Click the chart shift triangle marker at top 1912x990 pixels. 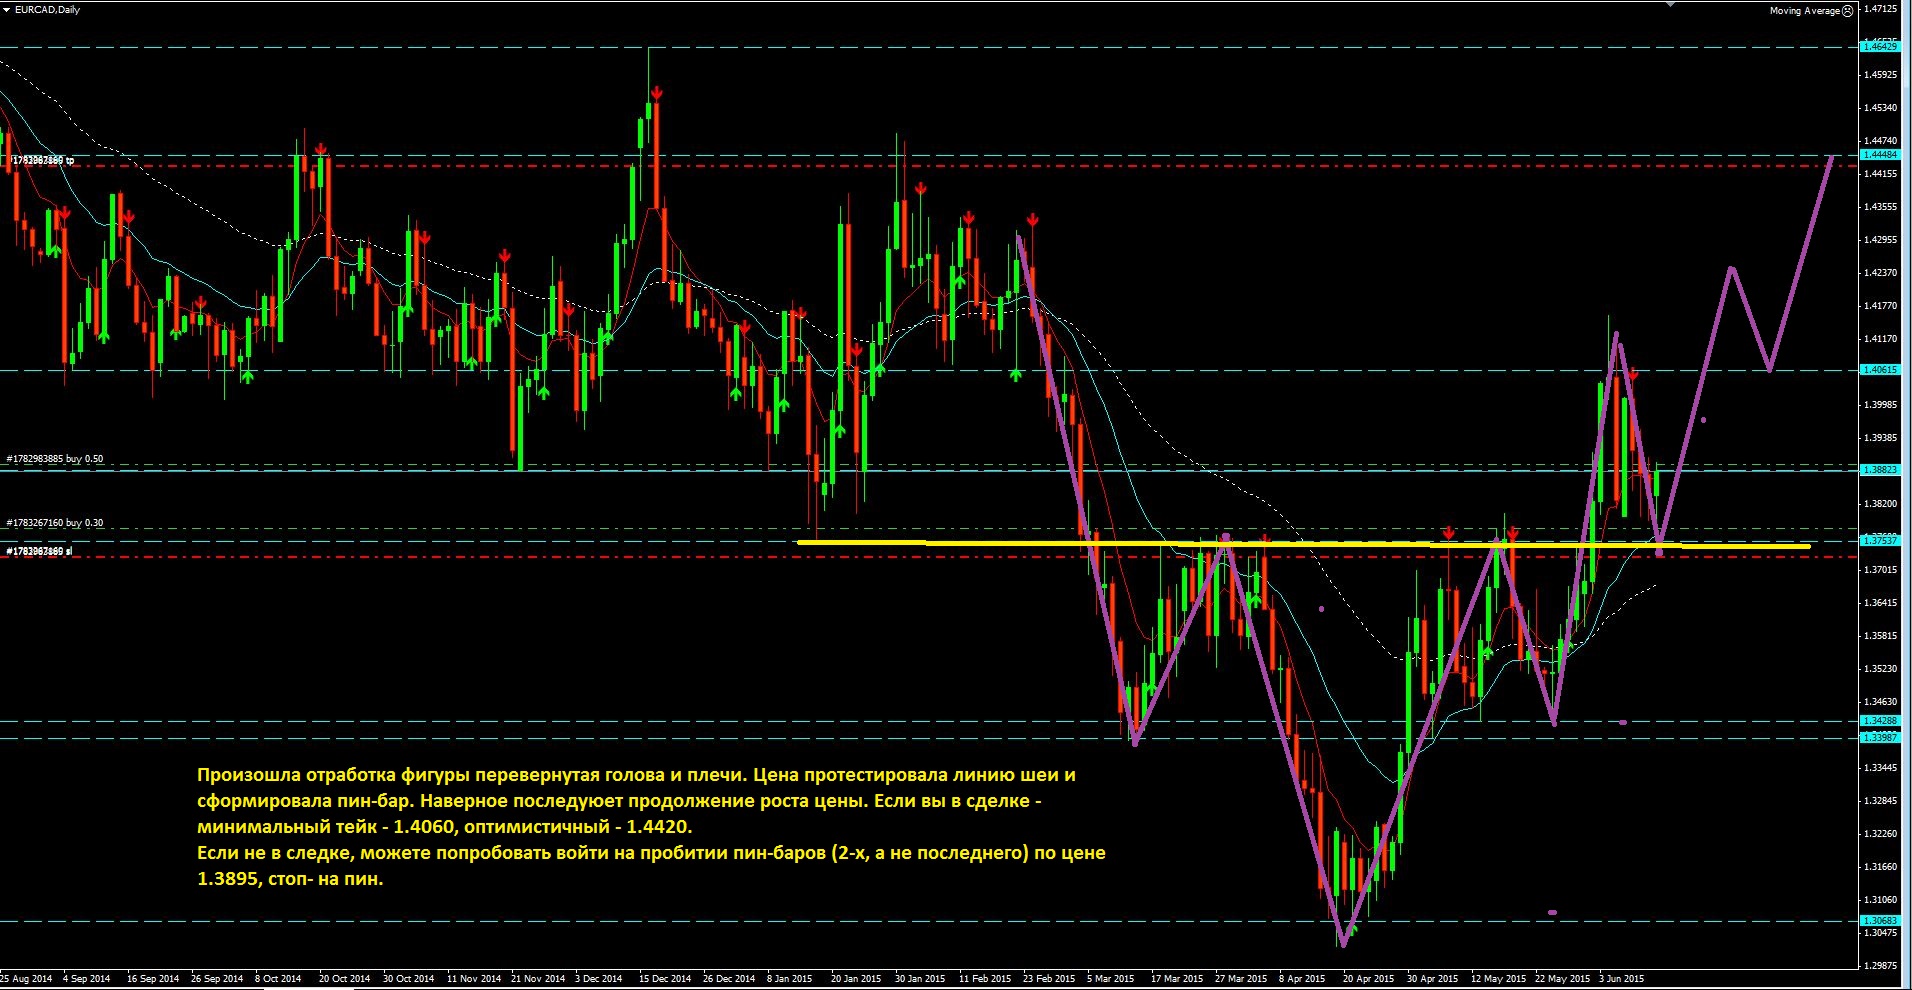[1671, 4]
